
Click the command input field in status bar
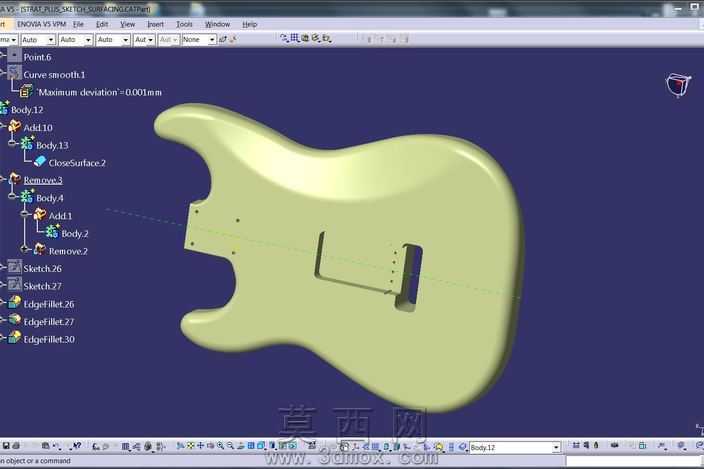click(x=634, y=461)
